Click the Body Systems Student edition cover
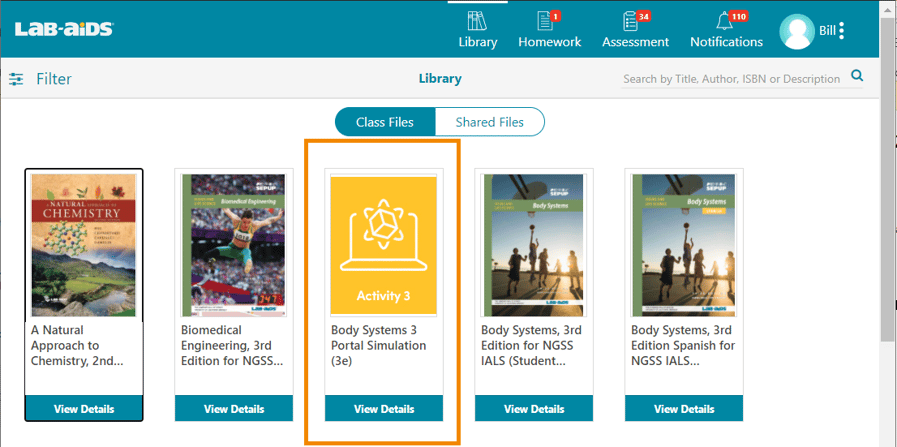The image size is (897, 447). tap(534, 245)
